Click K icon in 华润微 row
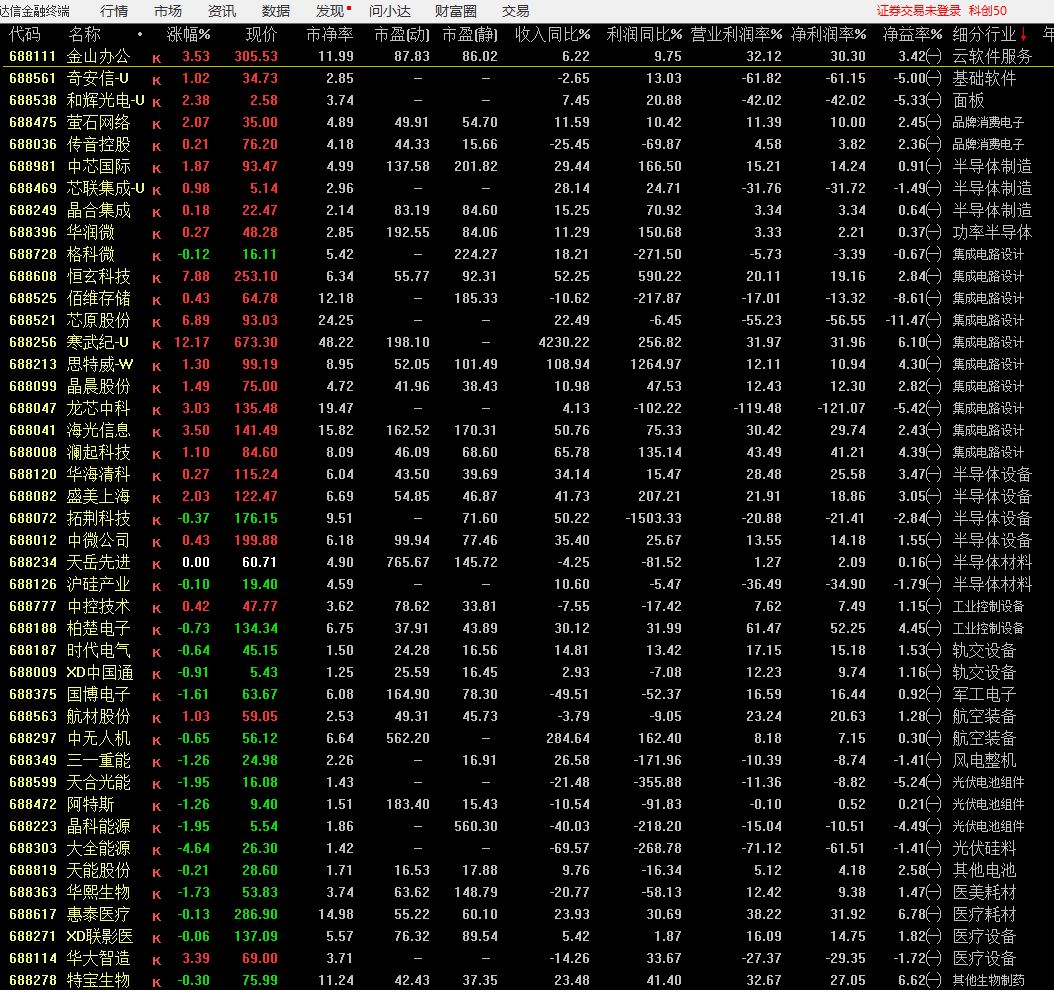Image resolution: width=1054 pixels, height=990 pixels. tap(157, 235)
